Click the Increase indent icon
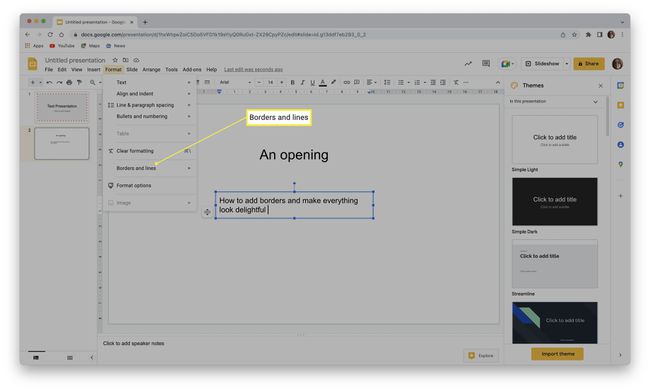This screenshot has height=391, width=650. pyautogui.click(x=443, y=83)
